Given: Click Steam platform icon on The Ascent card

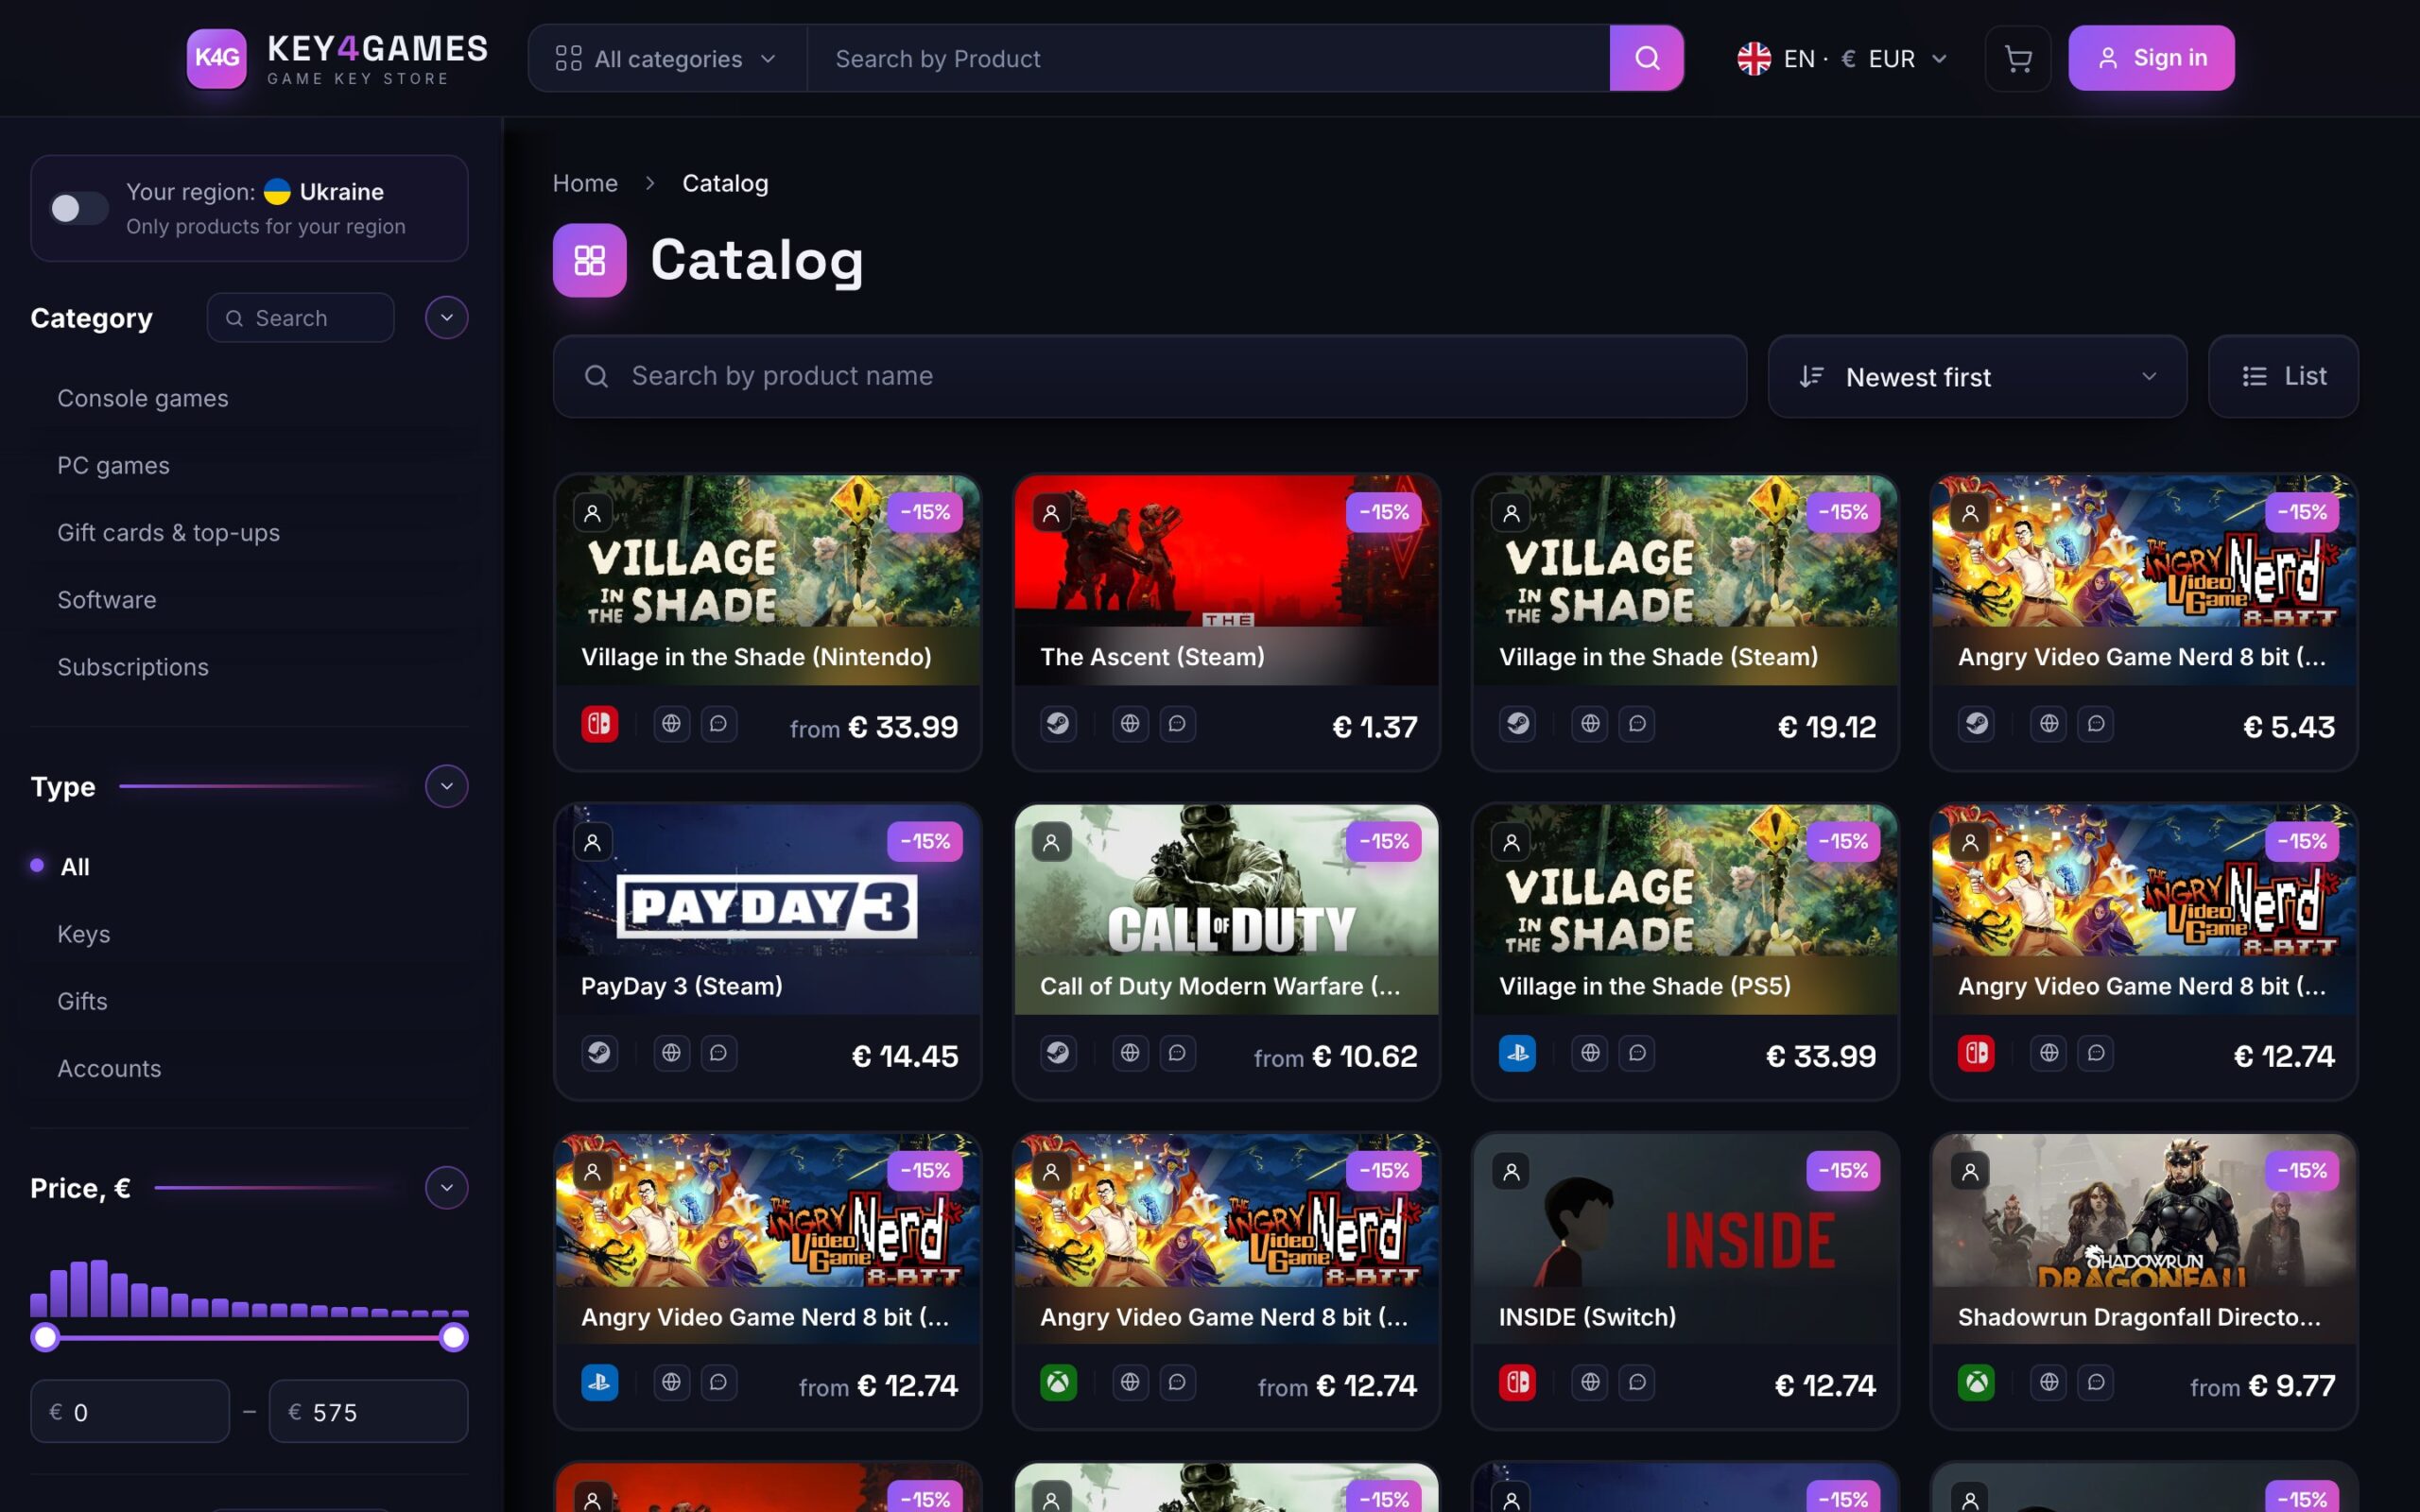Looking at the screenshot, I should (x=1058, y=724).
